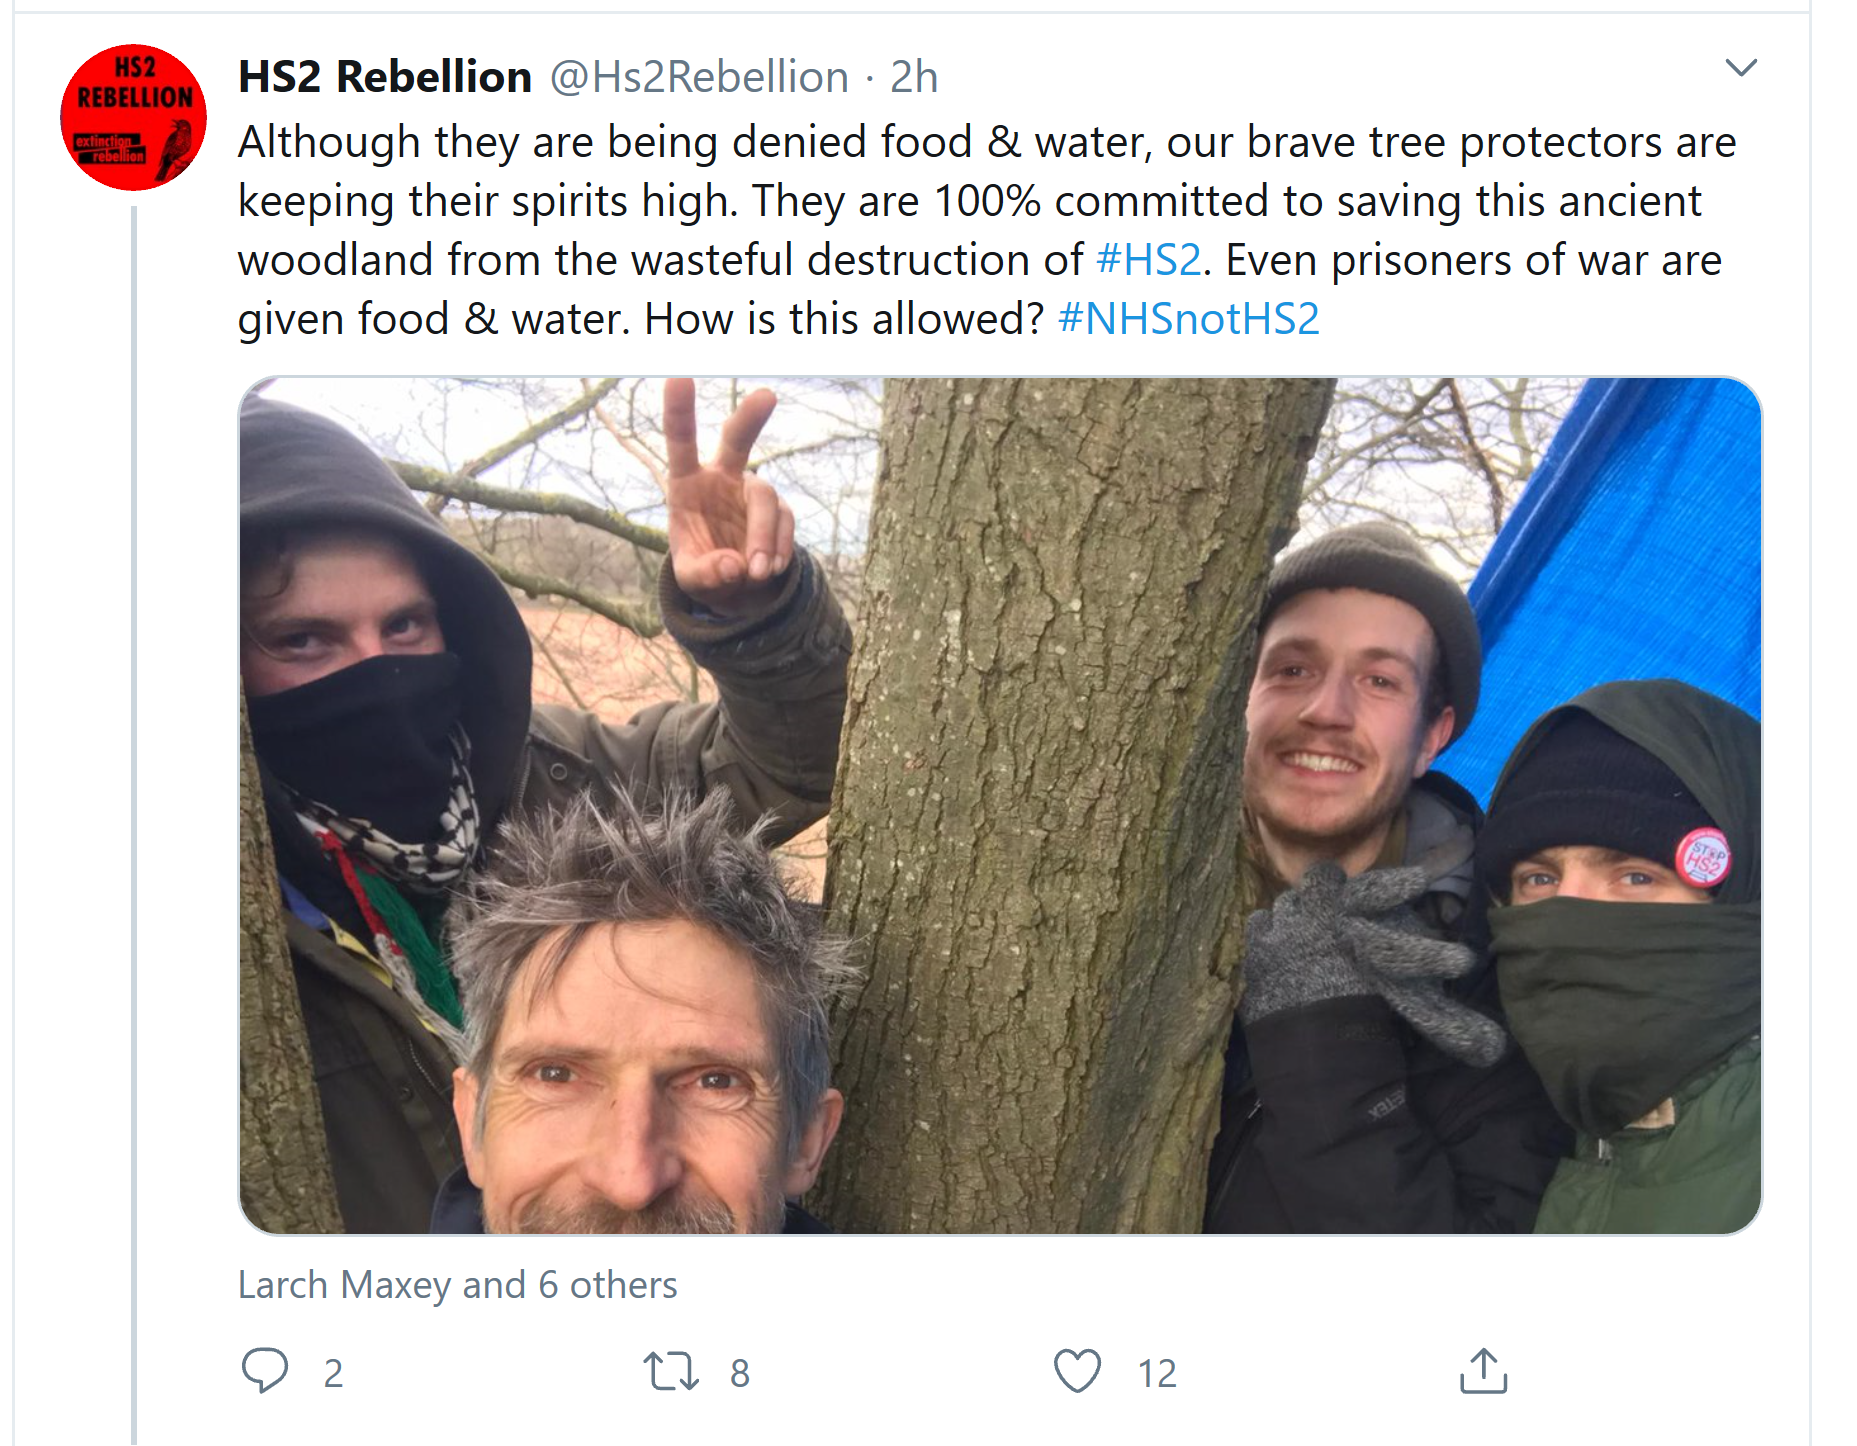
Task: Click the HS2 Rebellion profile avatar
Action: point(133,113)
